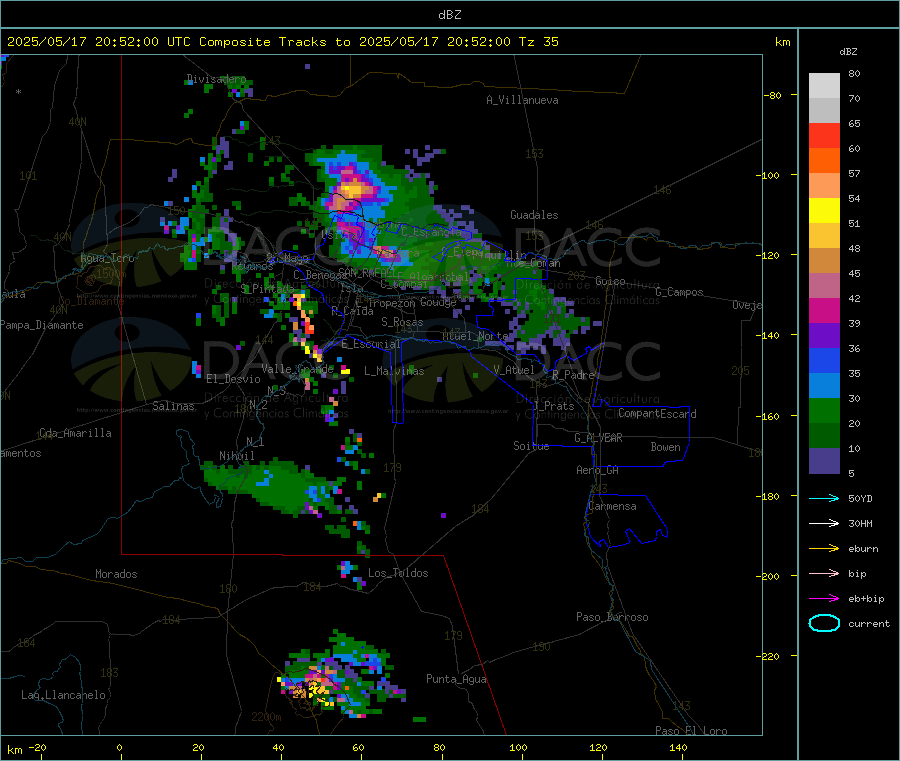Image resolution: width=900 pixels, height=761 pixels.
Task: Click the Salinas map label
Action: (x=173, y=406)
